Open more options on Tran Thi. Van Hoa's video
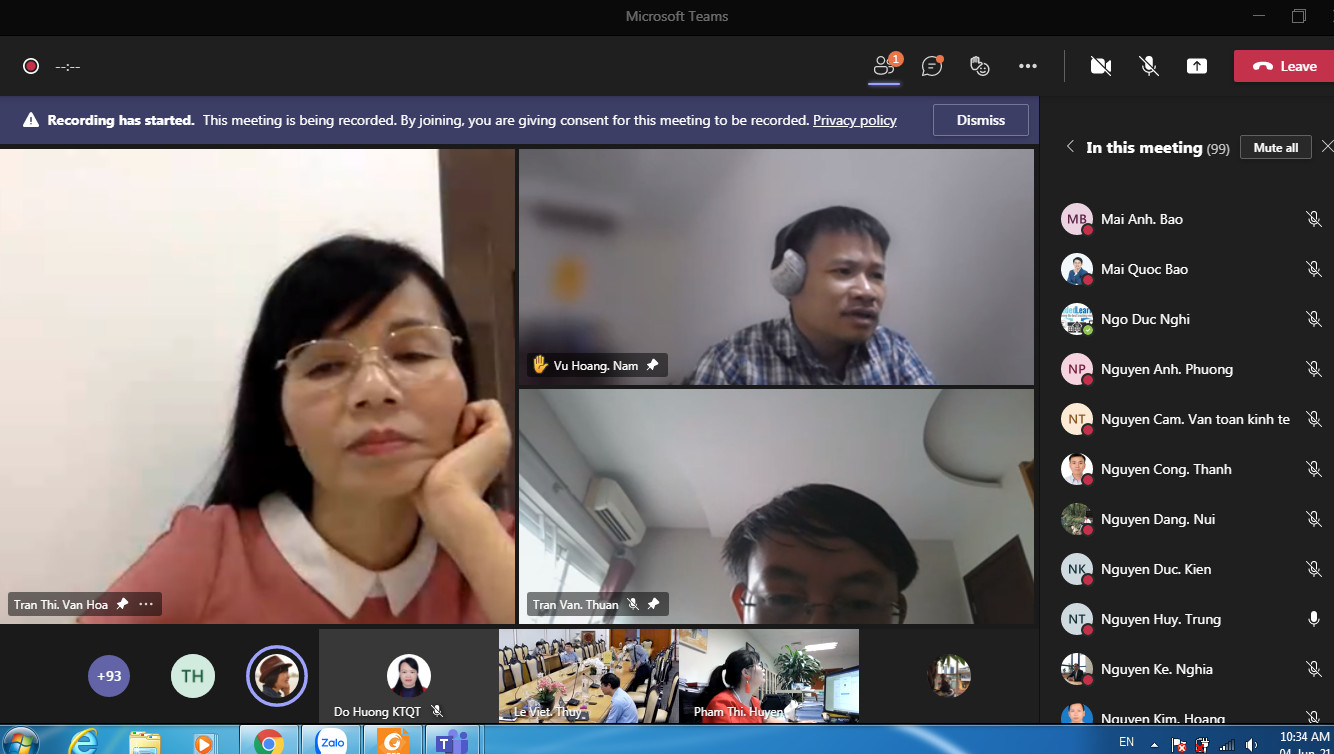The height and width of the screenshot is (754, 1334). click(x=146, y=604)
